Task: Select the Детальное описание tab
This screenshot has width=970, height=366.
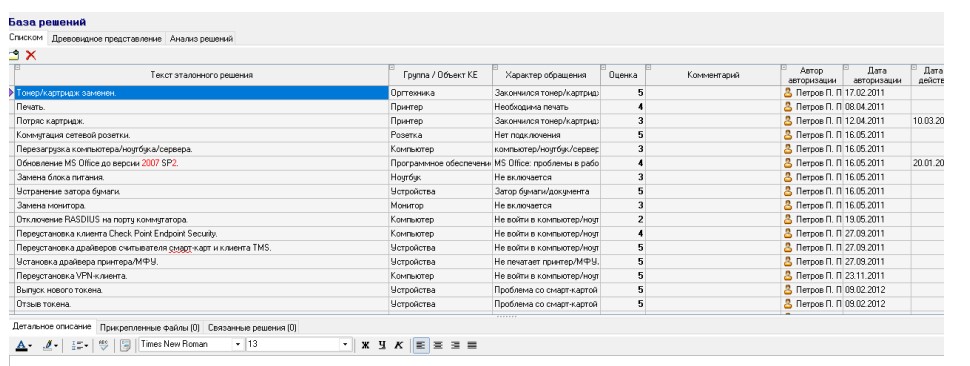Action: pyautogui.click(x=52, y=326)
